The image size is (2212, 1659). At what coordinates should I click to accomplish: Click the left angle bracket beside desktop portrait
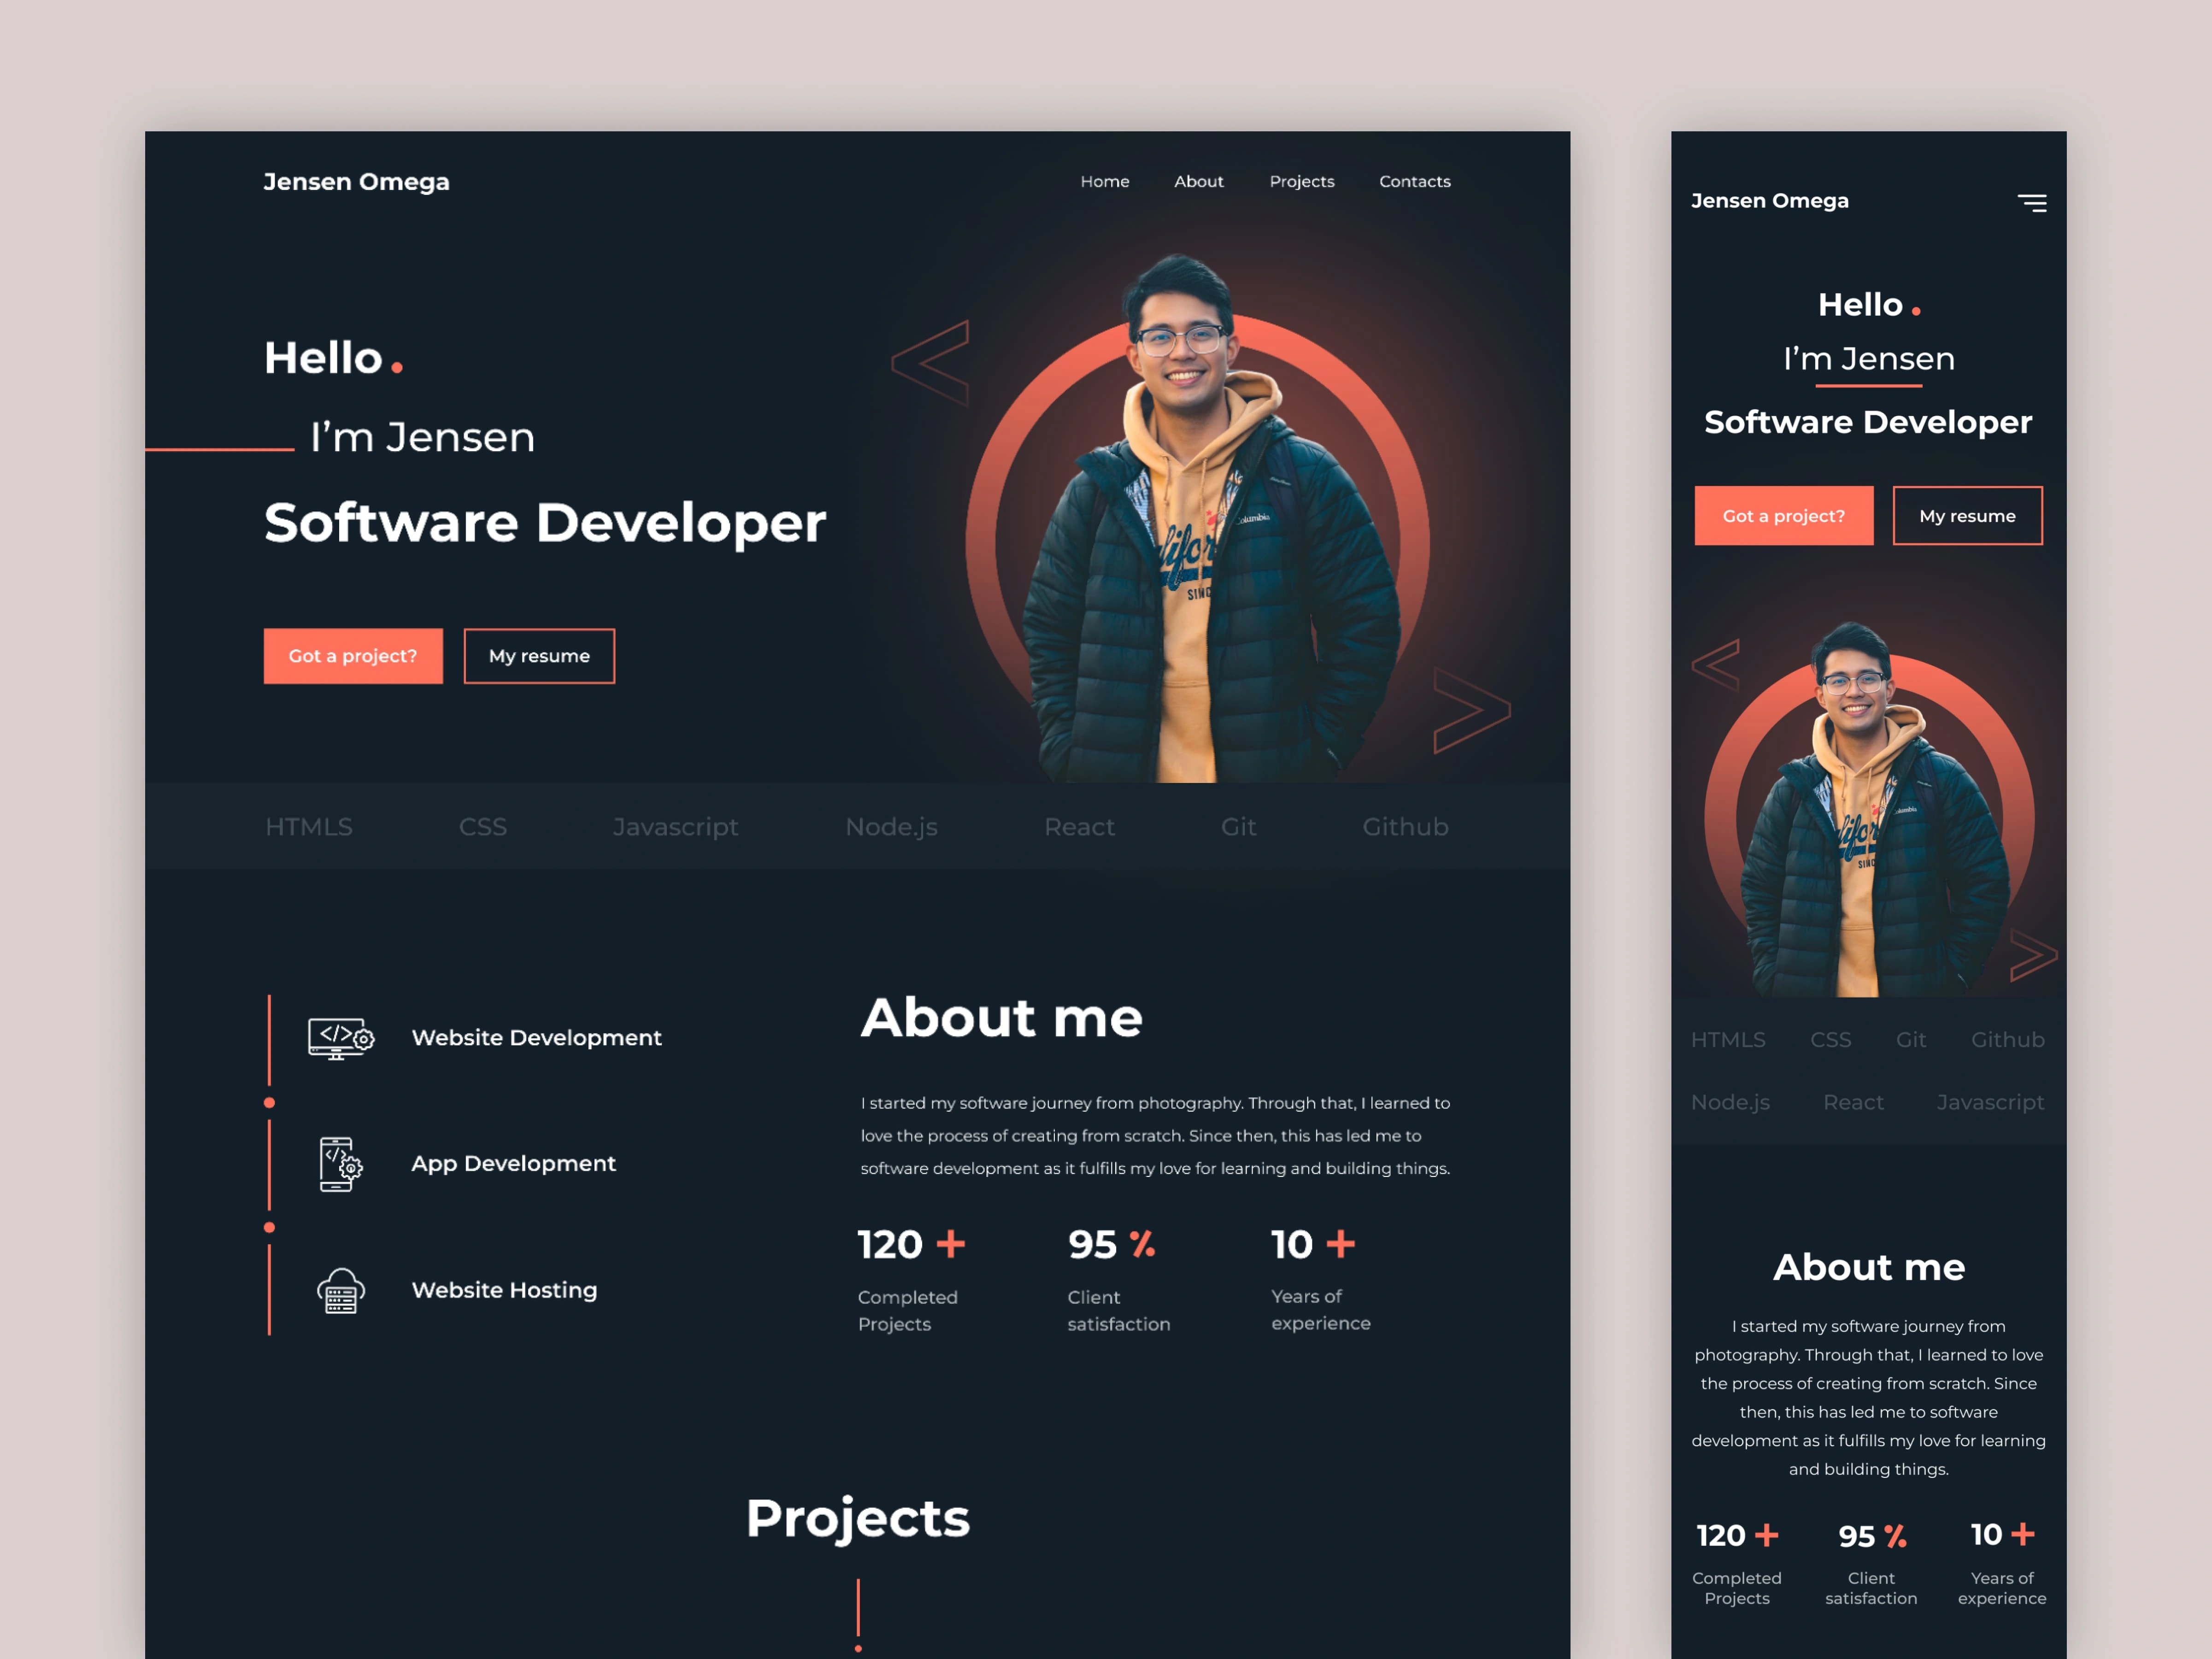930,363
